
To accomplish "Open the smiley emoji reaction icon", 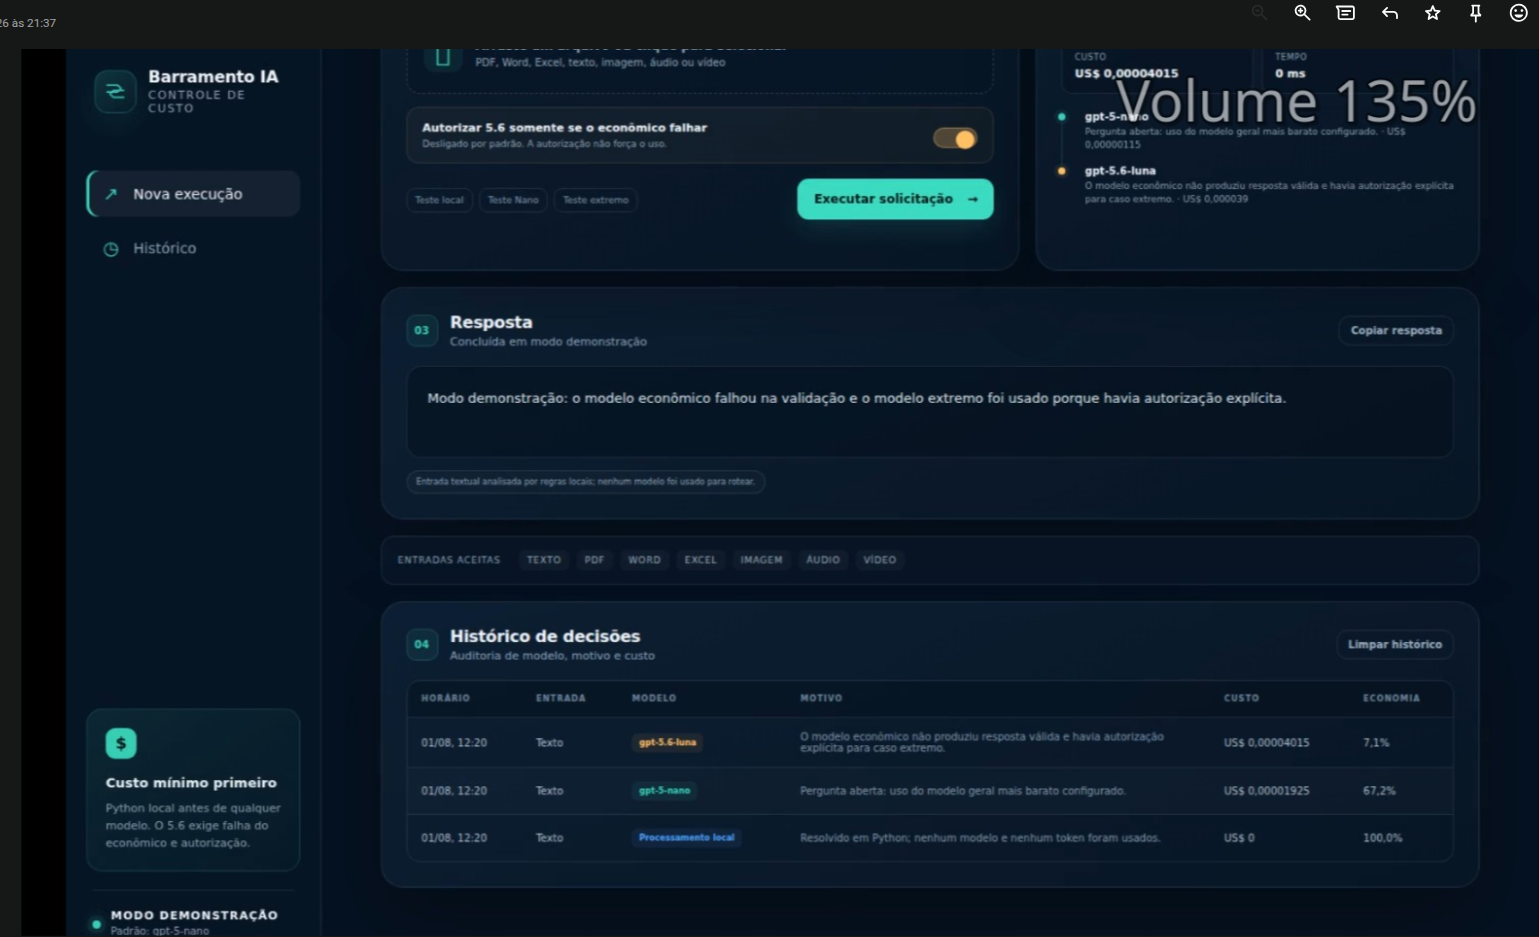I will [x=1519, y=13].
